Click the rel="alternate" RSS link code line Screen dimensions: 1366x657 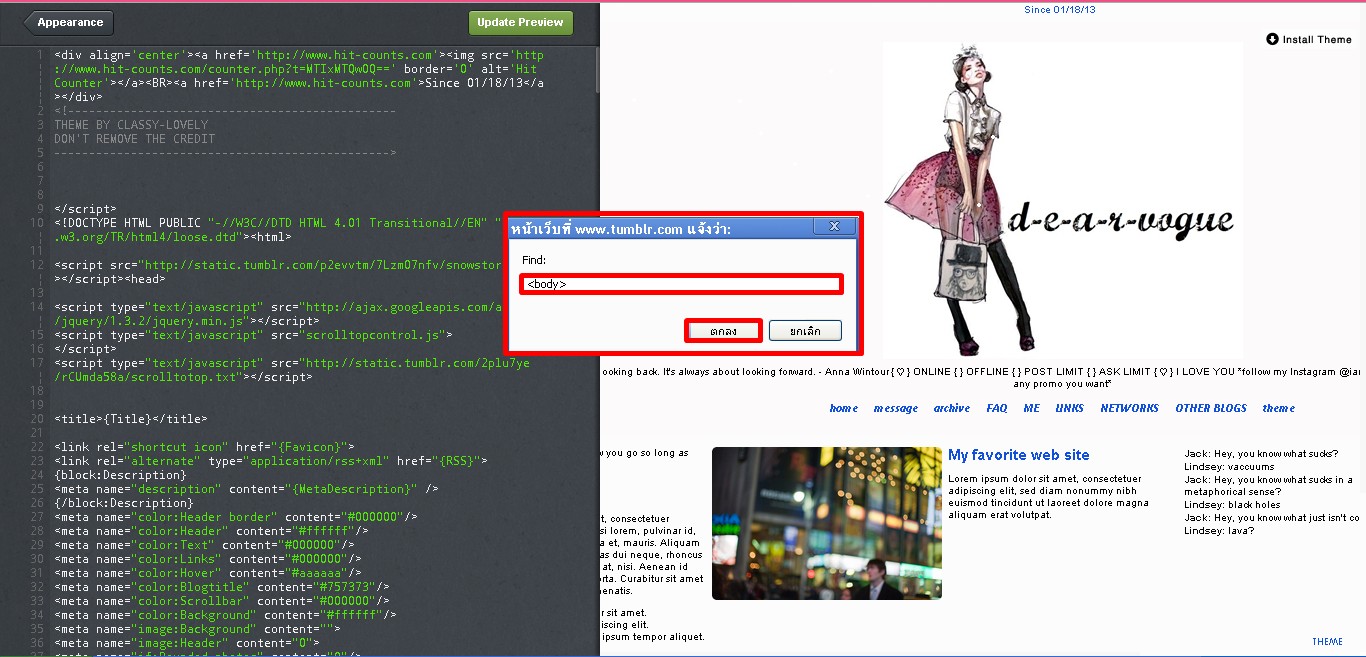point(271,461)
